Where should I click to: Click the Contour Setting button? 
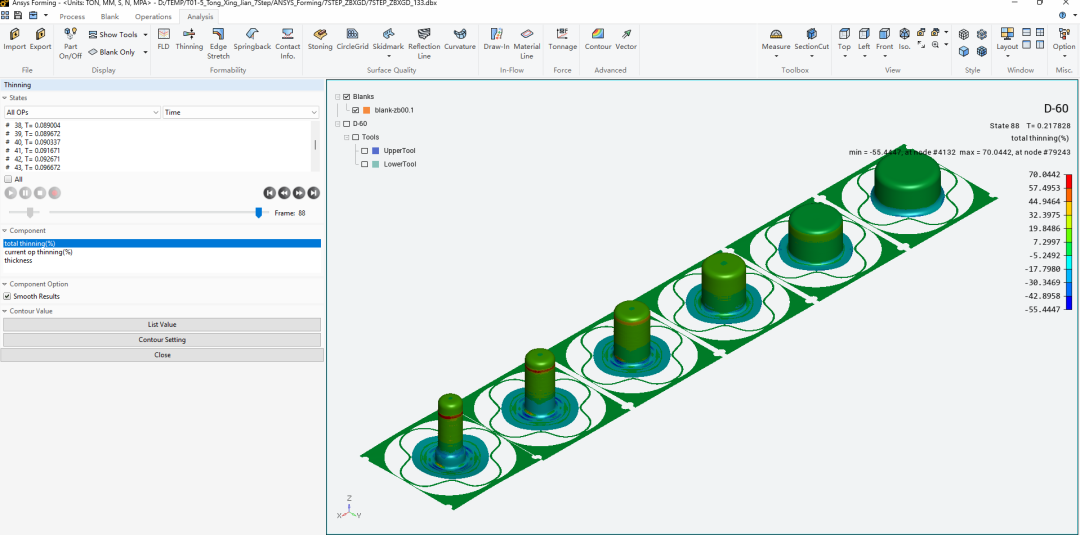pyautogui.click(x=161, y=340)
